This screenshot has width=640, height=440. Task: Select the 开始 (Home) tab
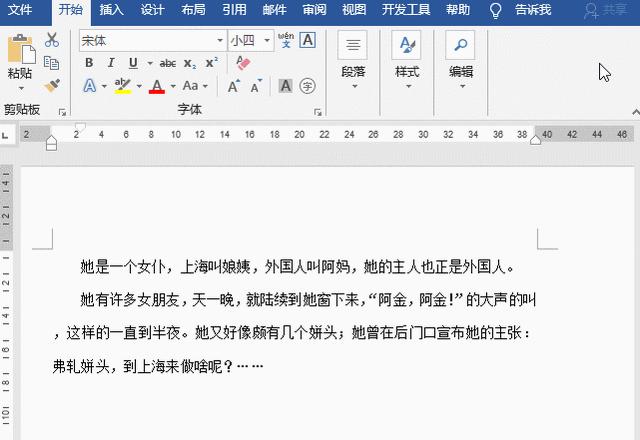[70, 9]
